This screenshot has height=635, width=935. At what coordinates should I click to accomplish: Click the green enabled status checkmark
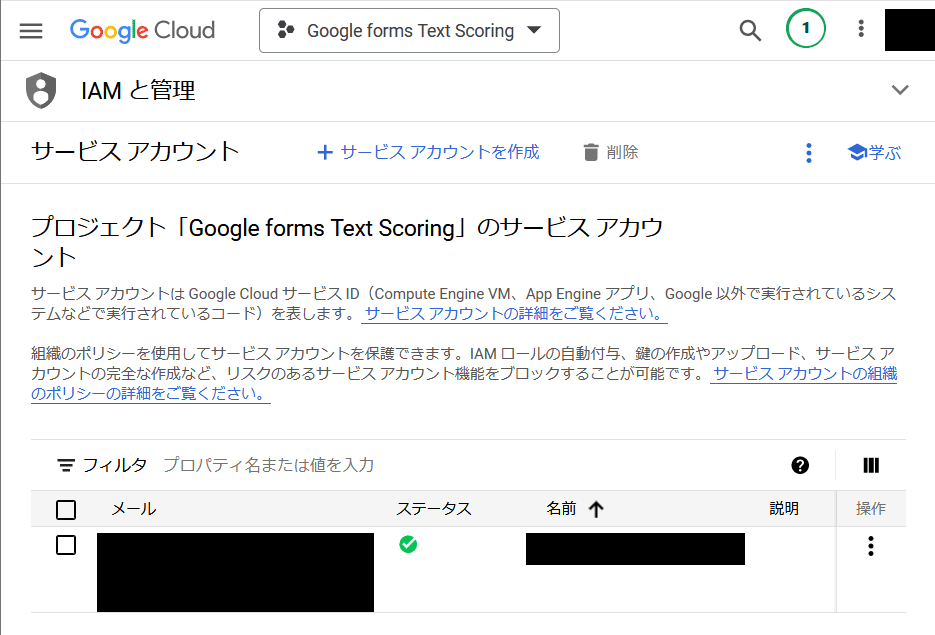[408, 544]
